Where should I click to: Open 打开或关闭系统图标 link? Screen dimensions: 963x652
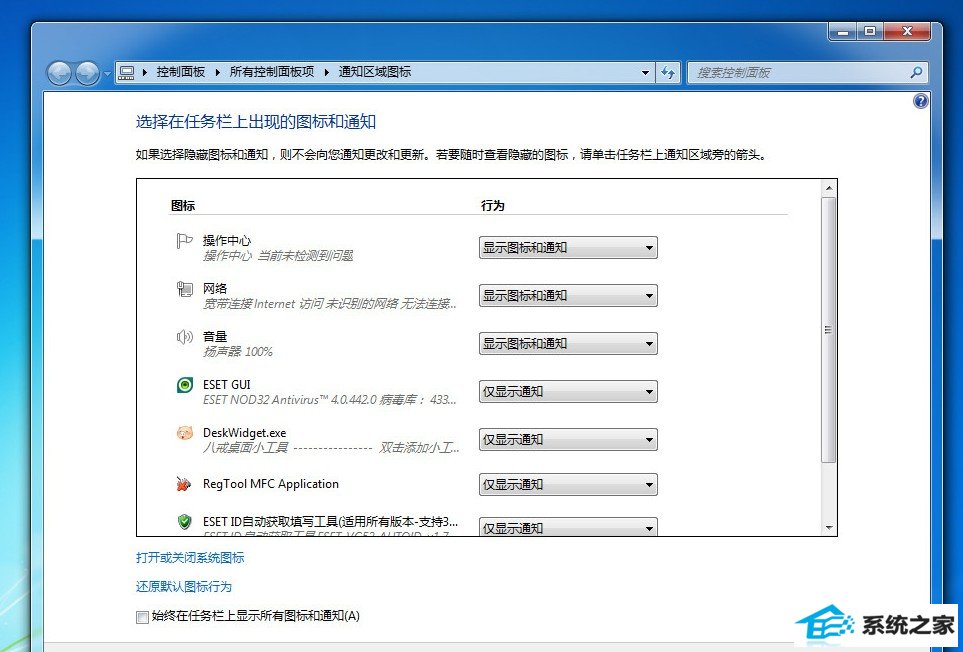pos(190,557)
